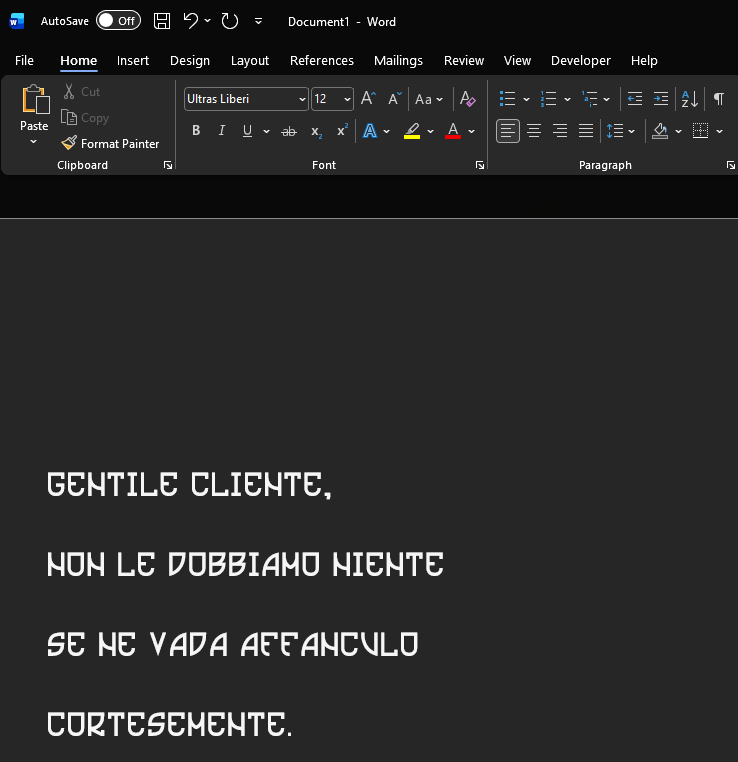
Task: Click the Word app icon
Action: click(x=17, y=21)
